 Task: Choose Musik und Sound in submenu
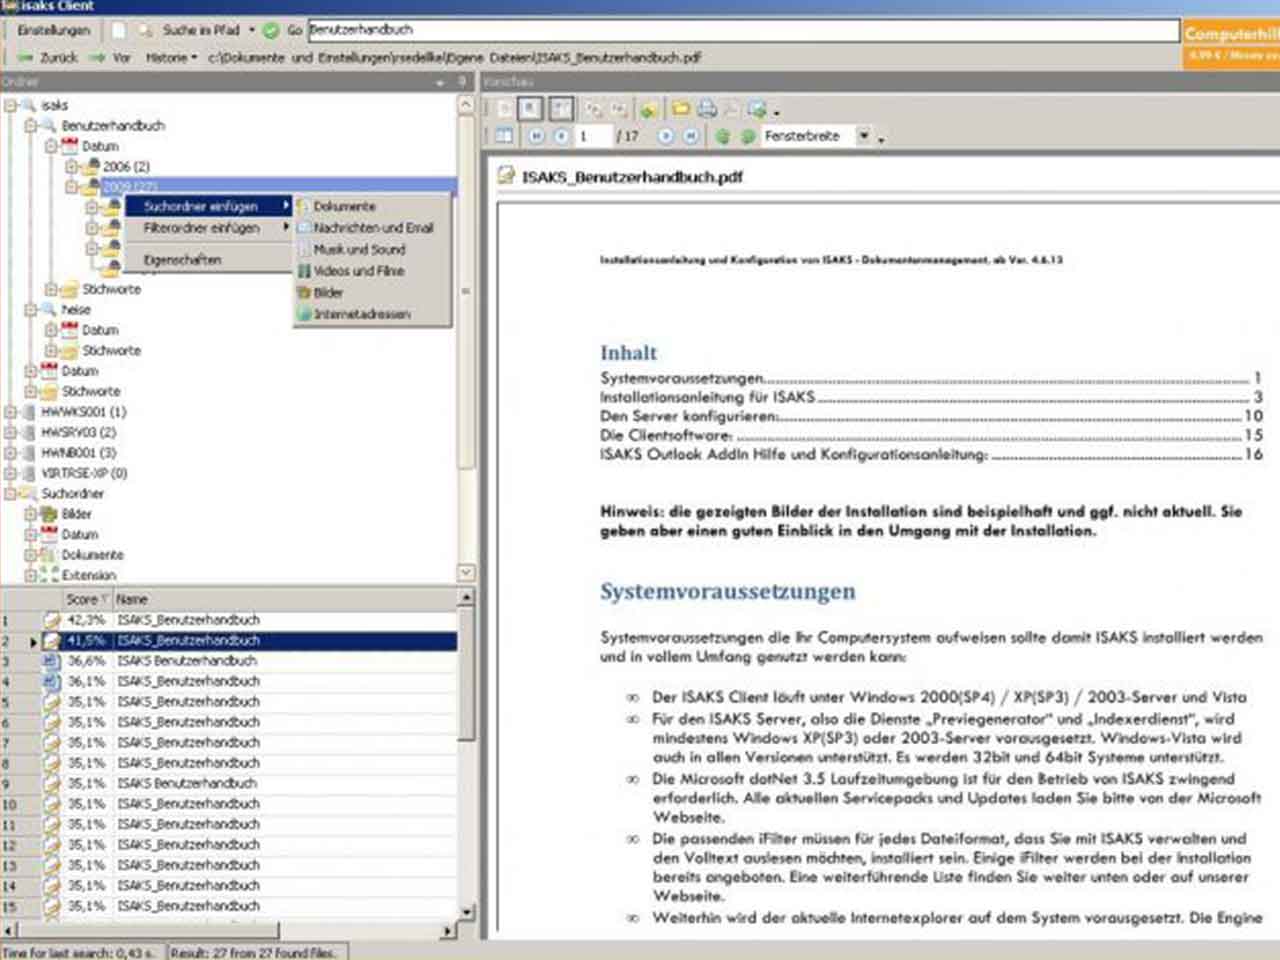(372, 250)
